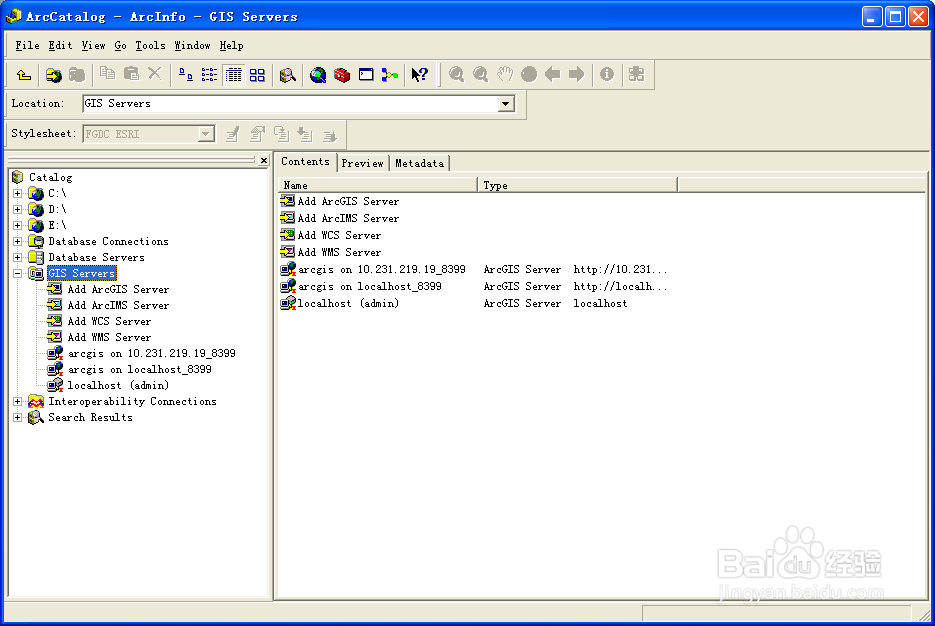Click the Zoom Out geography tool

tap(480, 75)
